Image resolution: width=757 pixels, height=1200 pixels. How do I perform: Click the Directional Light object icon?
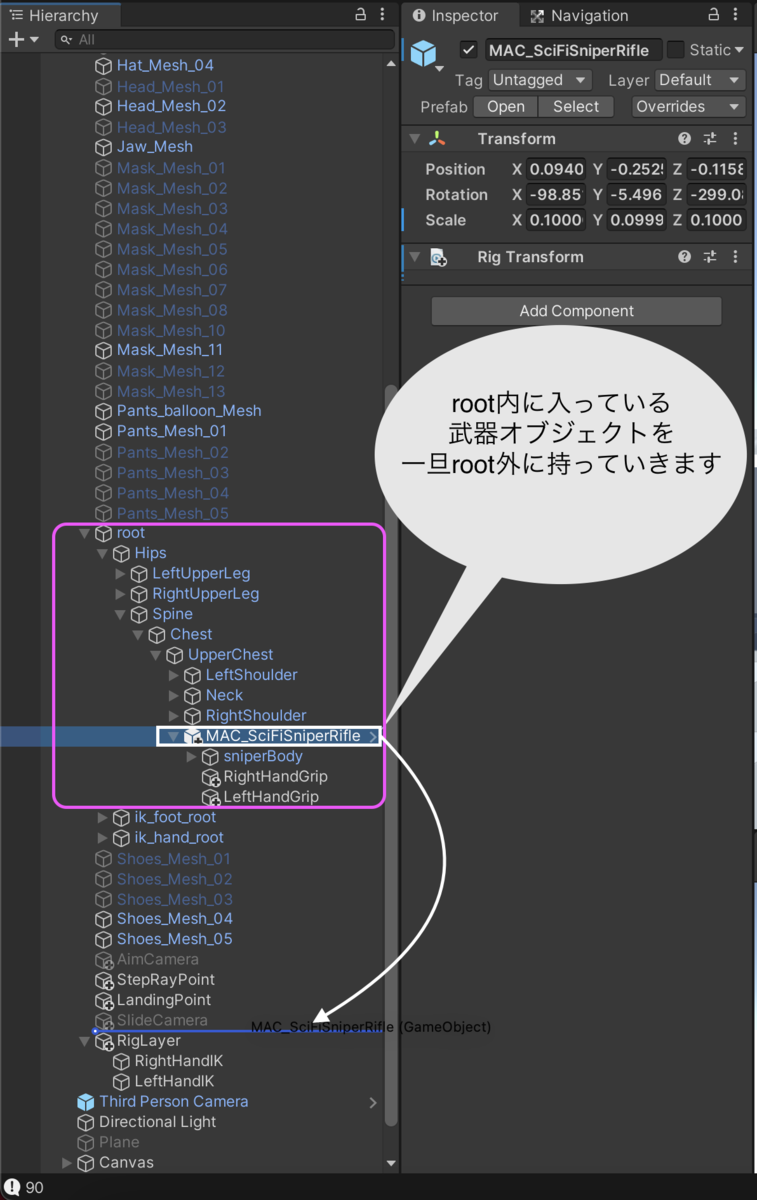pos(86,1122)
